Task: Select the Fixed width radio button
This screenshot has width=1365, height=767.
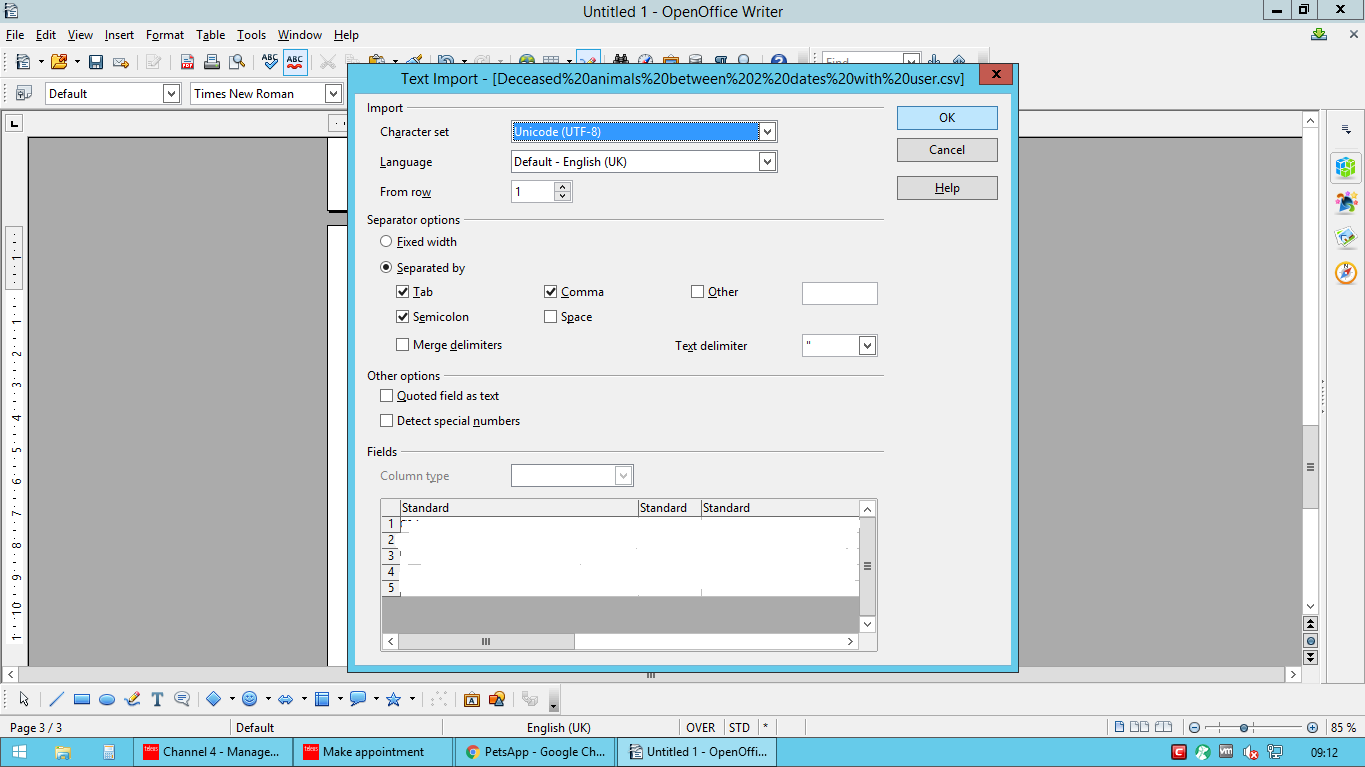Action: (x=386, y=241)
